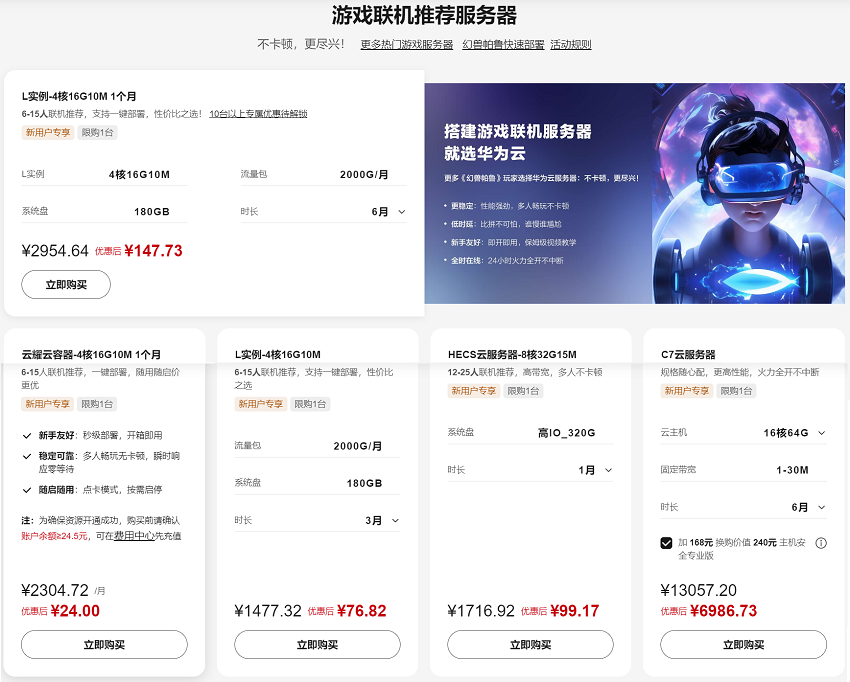Image resolution: width=850 pixels, height=682 pixels.
Task: Click the C7云服务器 card title
Action: coord(688,355)
